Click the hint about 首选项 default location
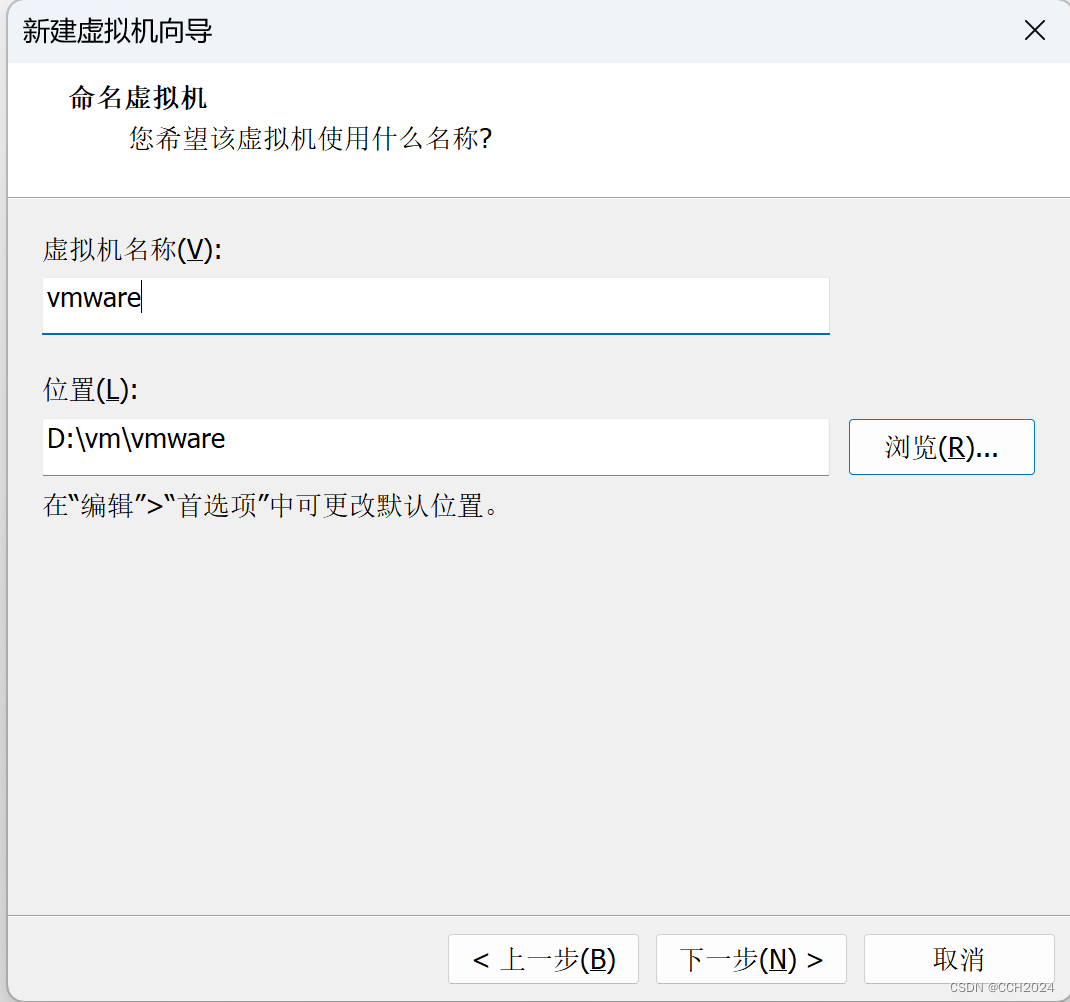Image resolution: width=1070 pixels, height=1002 pixels. [271, 506]
